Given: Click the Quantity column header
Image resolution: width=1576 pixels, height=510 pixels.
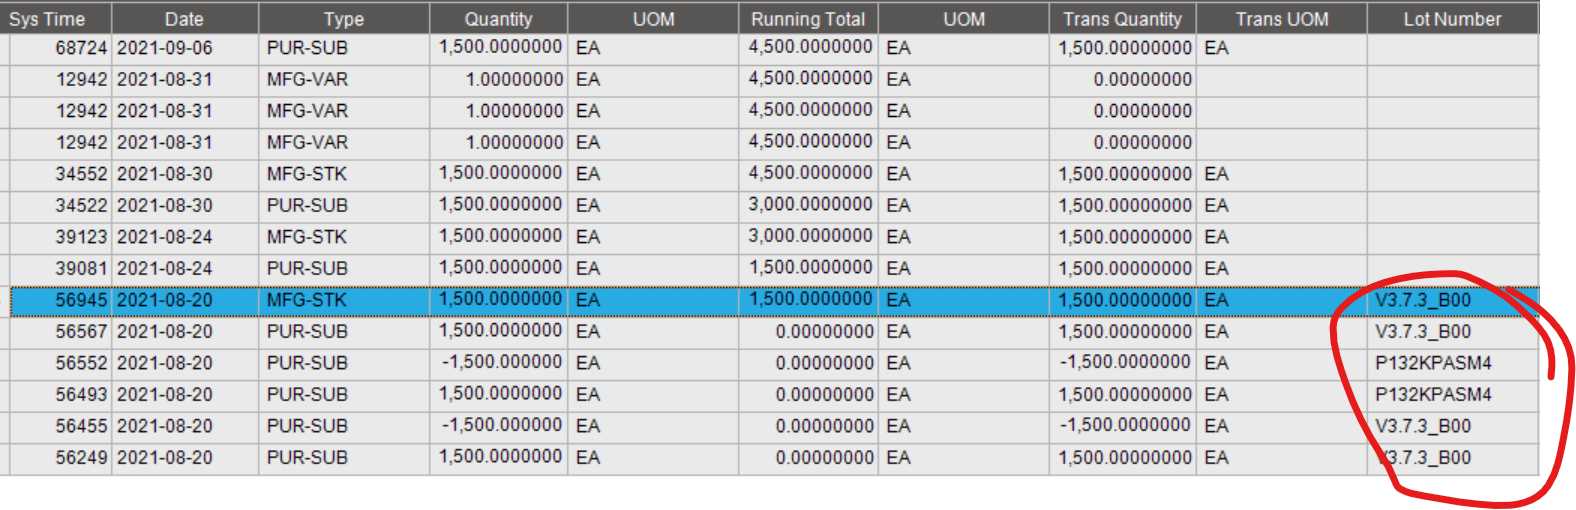Looking at the screenshot, I should pos(498,18).
